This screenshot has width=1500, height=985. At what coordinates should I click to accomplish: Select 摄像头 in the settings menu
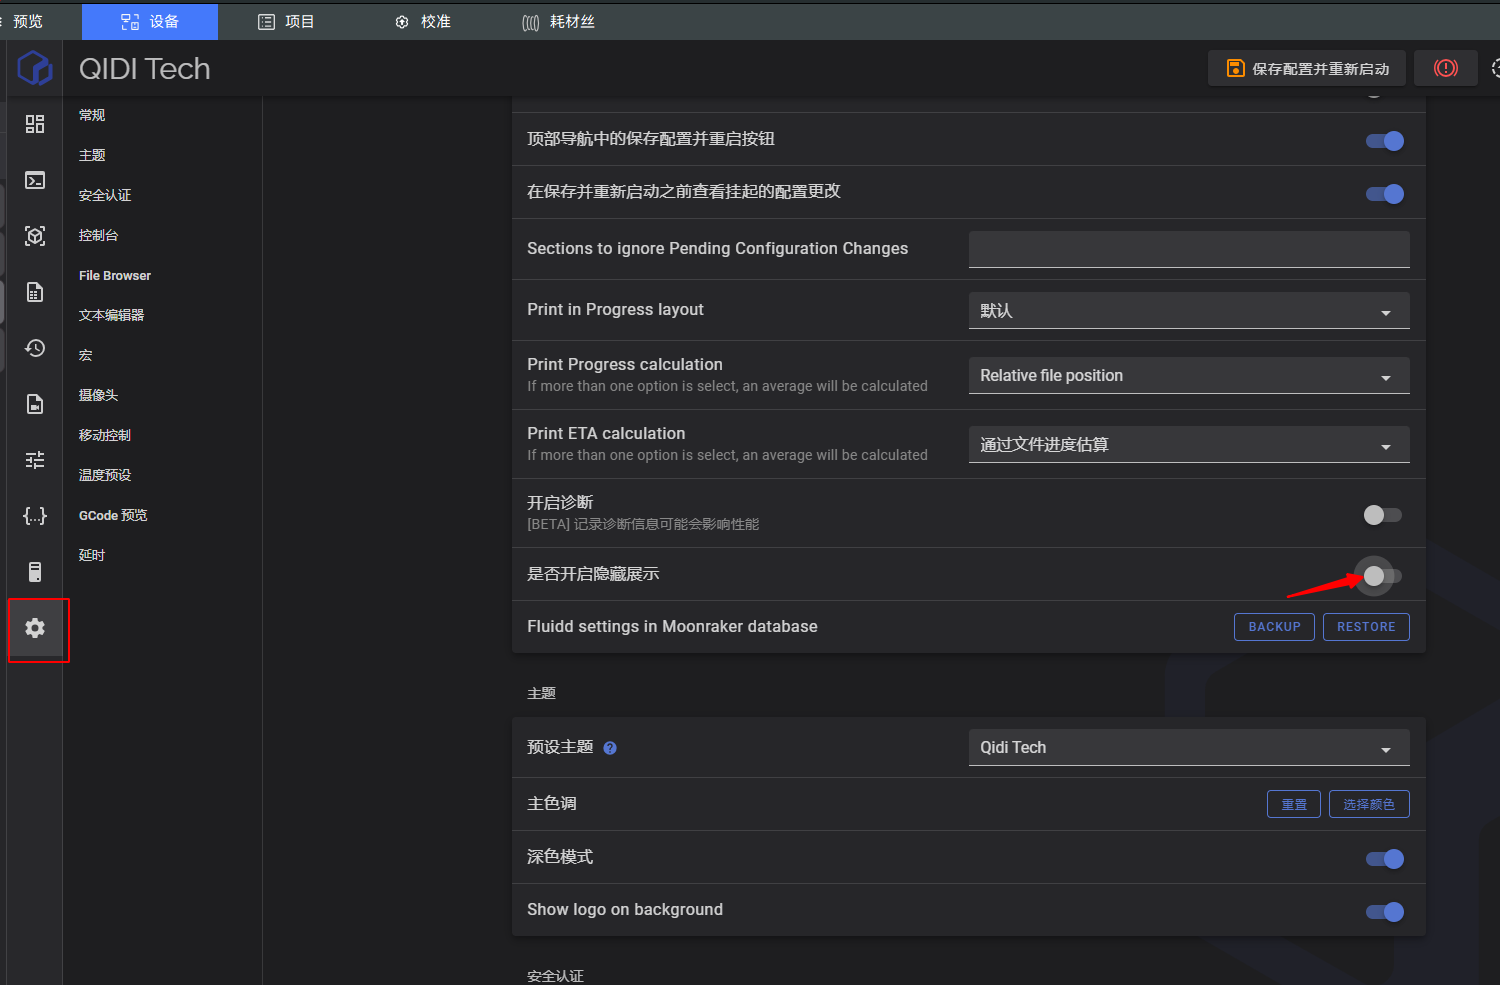[x=98, y=395]
